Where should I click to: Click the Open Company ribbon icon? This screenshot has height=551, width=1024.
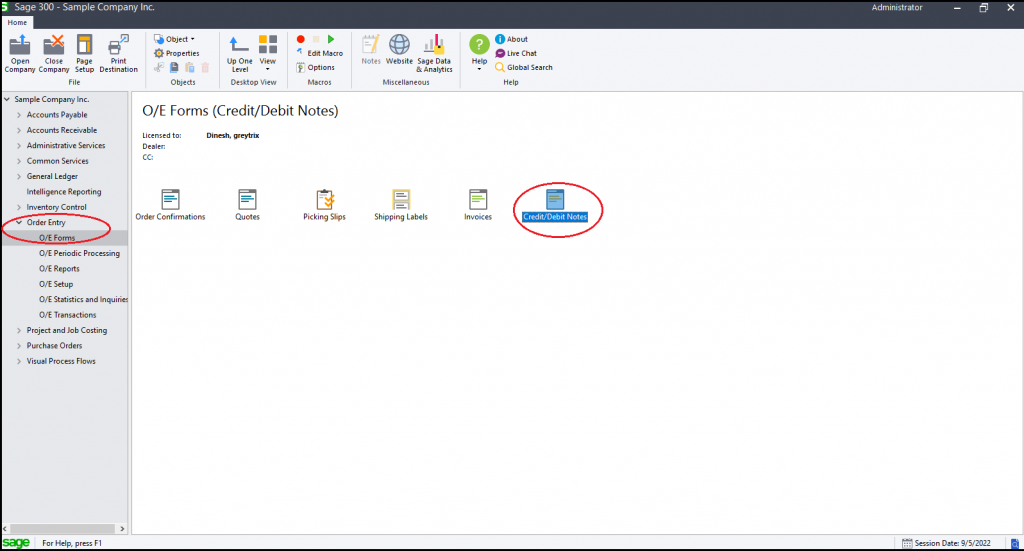coord(20,45)
